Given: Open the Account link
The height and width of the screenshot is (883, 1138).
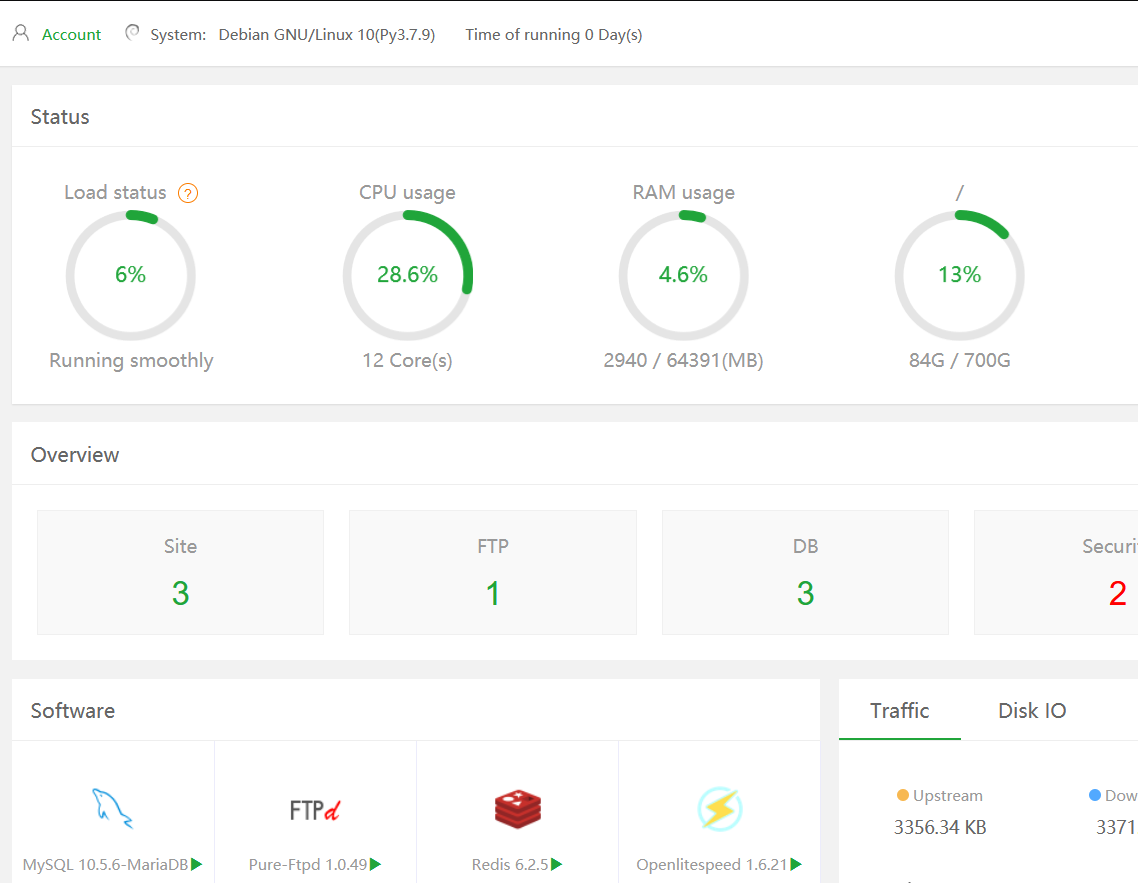Looking at the screenshot, I should tap(71, 35).
